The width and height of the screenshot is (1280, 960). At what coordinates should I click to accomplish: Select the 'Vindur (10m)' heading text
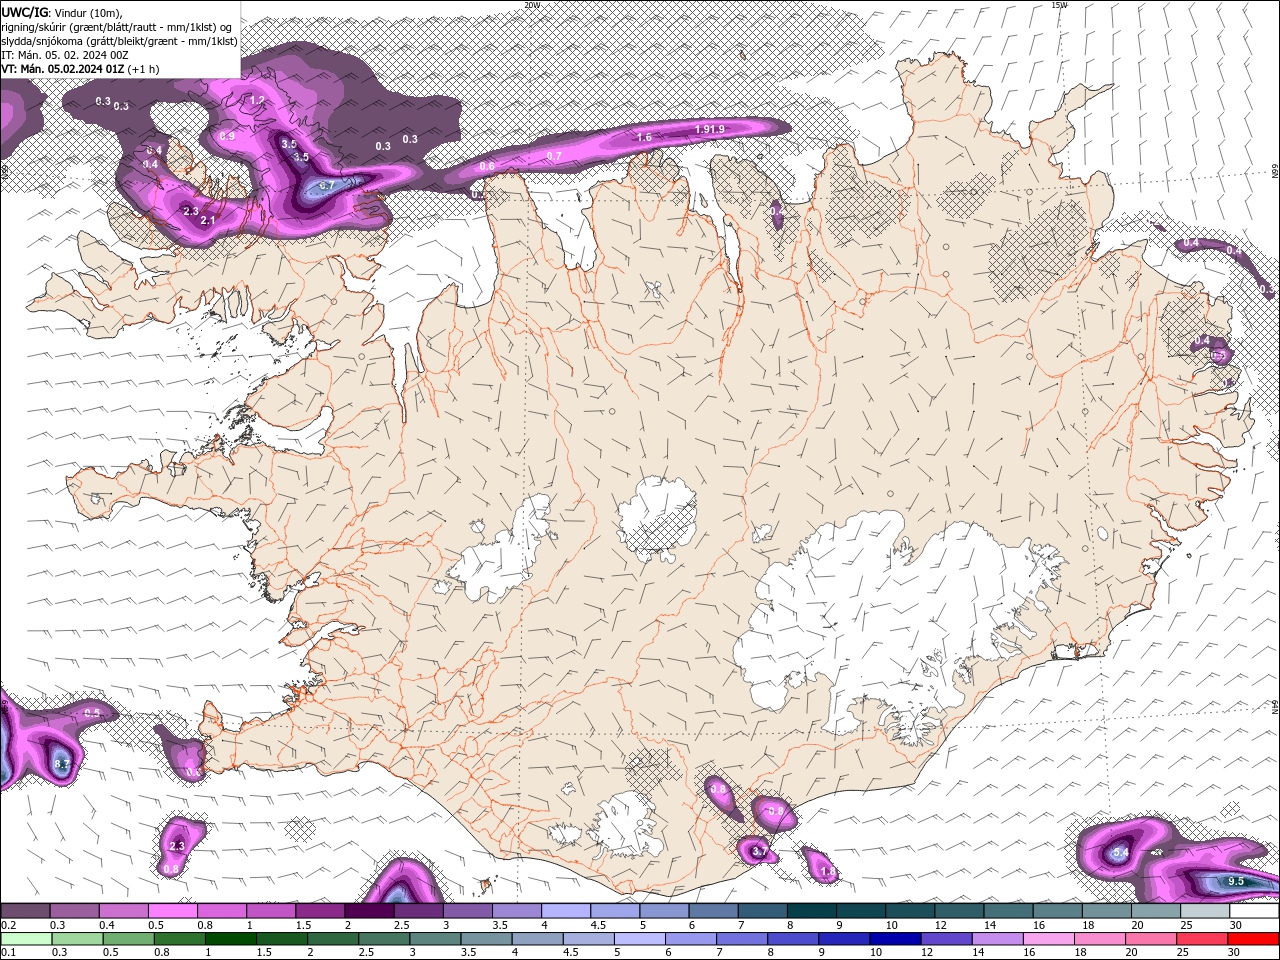click(x=89, y=12)
